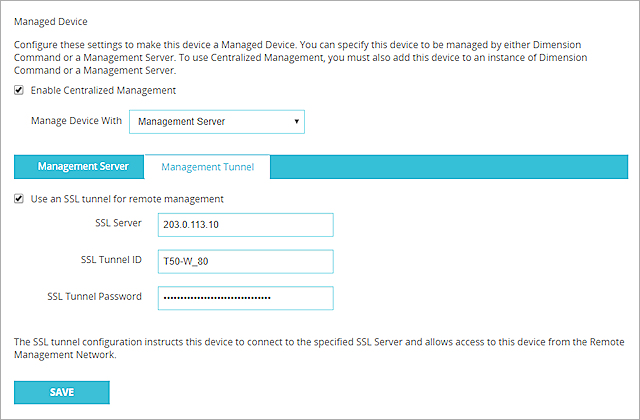The height and width of the screenshot is (420, 640).
Task: Click the "Enable Centralized Management" label text
Action: pos(102,90)
